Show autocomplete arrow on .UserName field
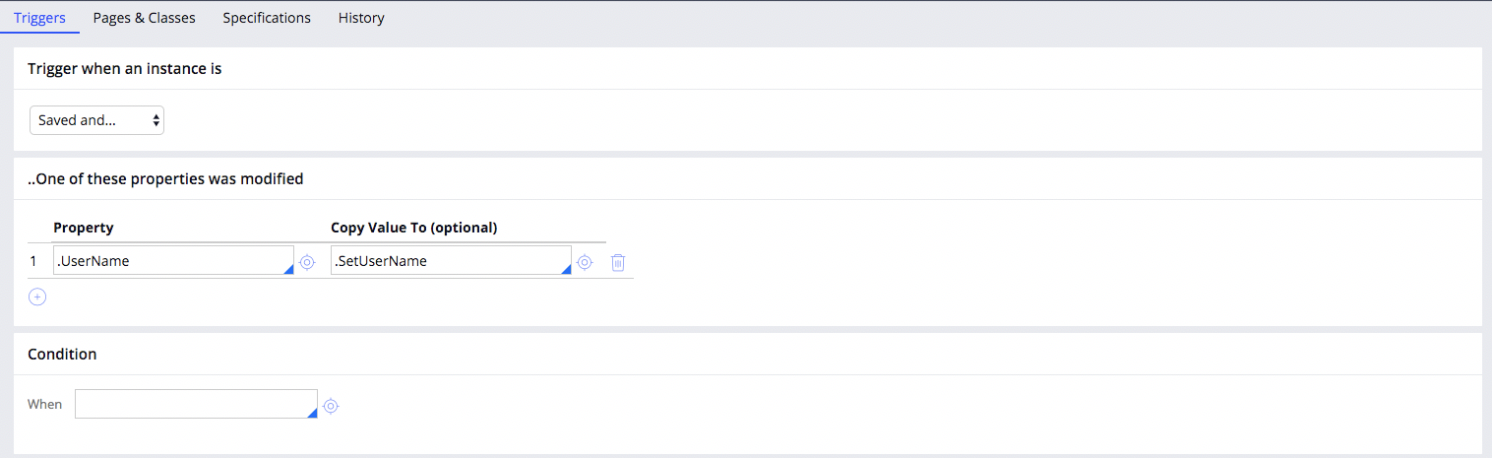The height and width of the screenshot is (458, 1492). tap(288, 269)
